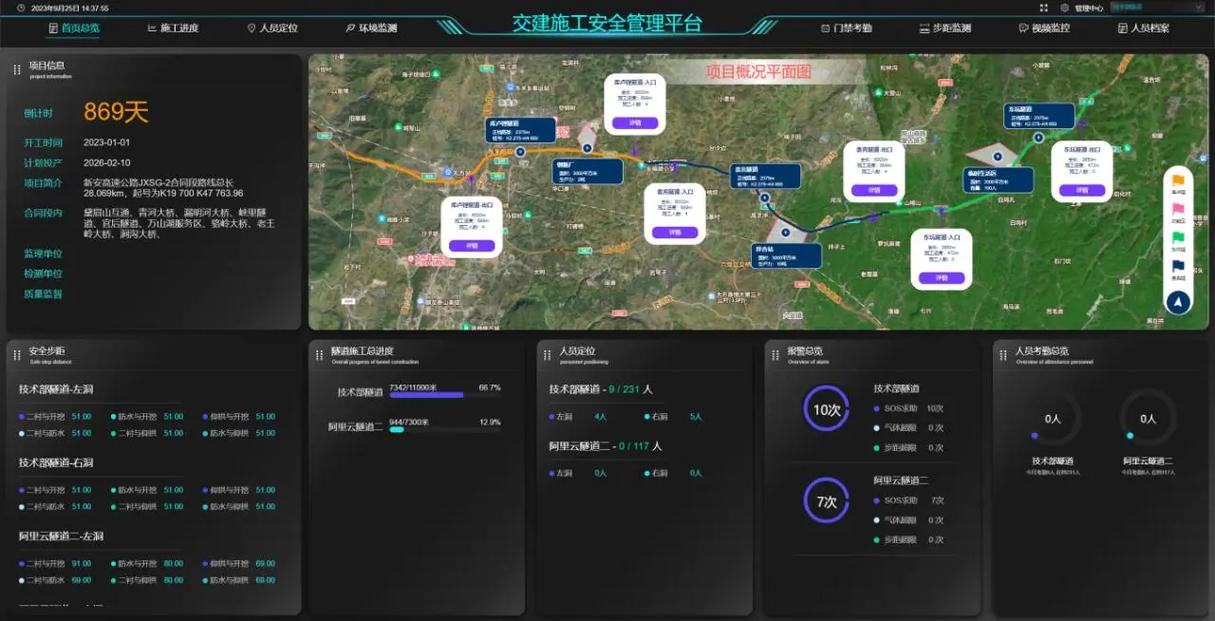Click the 2026-02-10 planned commissioning date
The height and width of the screenshot is (621, 1215).
(107, 162)
